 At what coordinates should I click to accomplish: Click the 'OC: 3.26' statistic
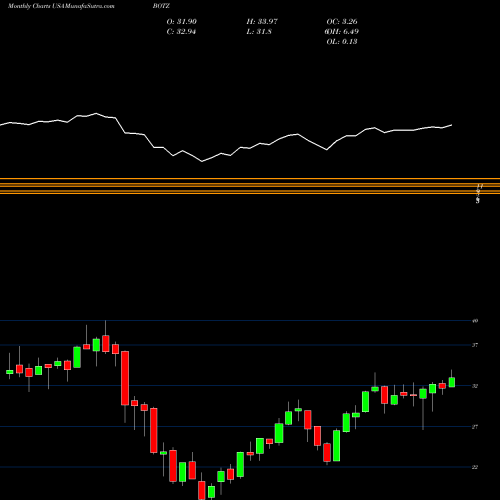tap(342, 22)
